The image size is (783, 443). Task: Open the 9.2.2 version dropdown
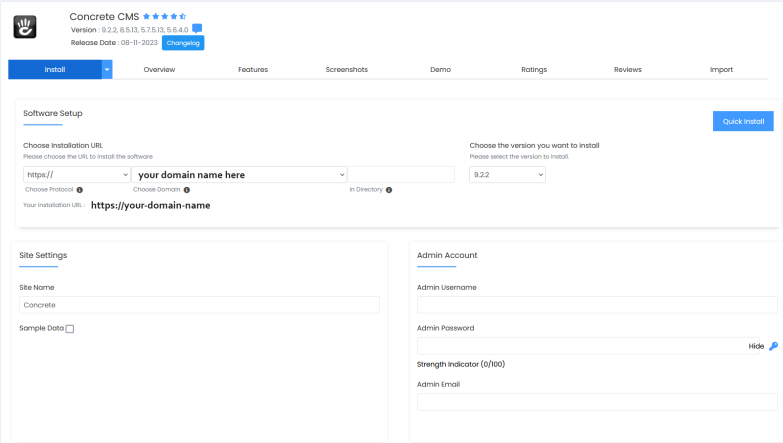(x=507, y=174)
